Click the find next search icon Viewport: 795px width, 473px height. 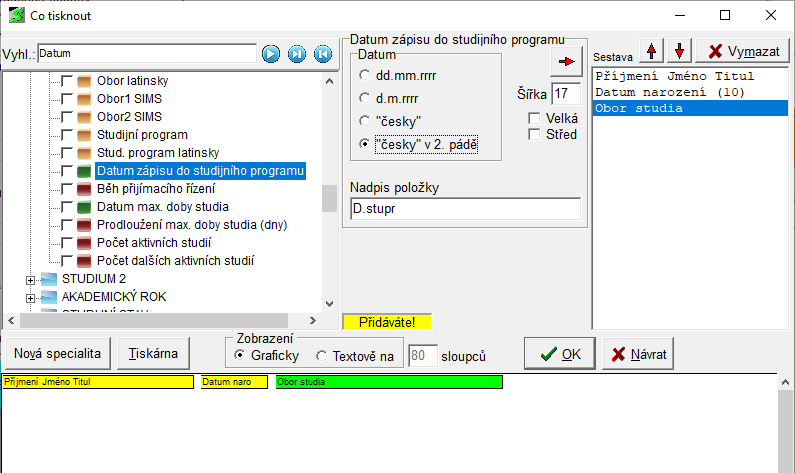(x=297, y=54)
